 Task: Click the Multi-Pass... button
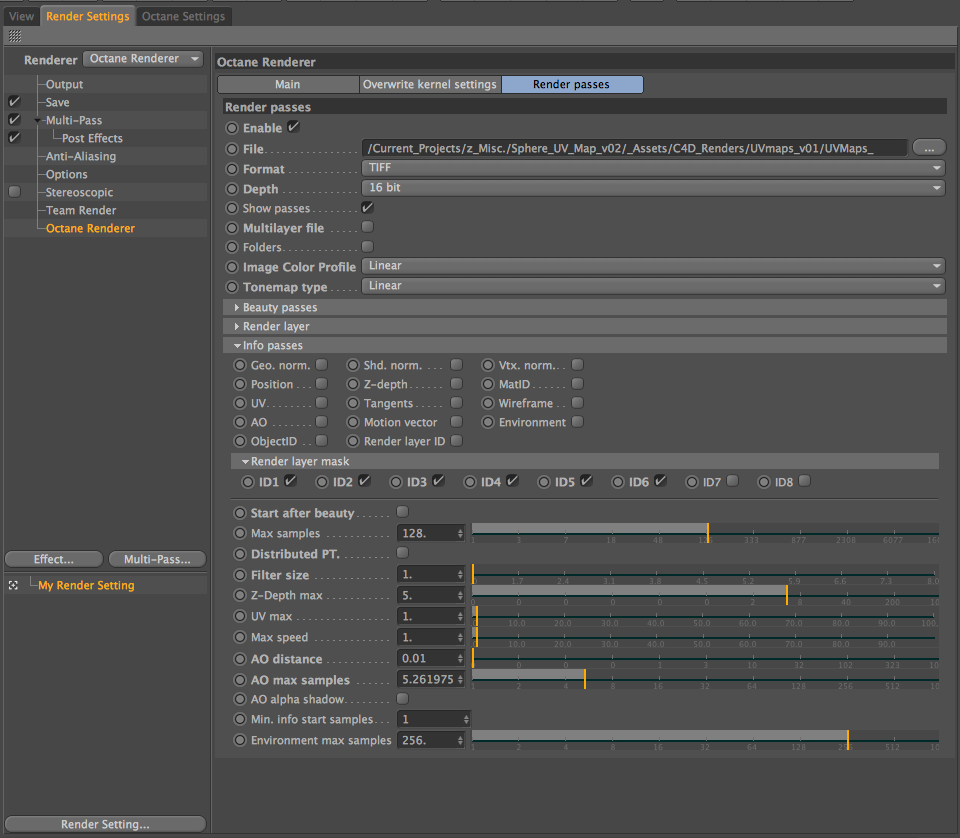(157, 559)
